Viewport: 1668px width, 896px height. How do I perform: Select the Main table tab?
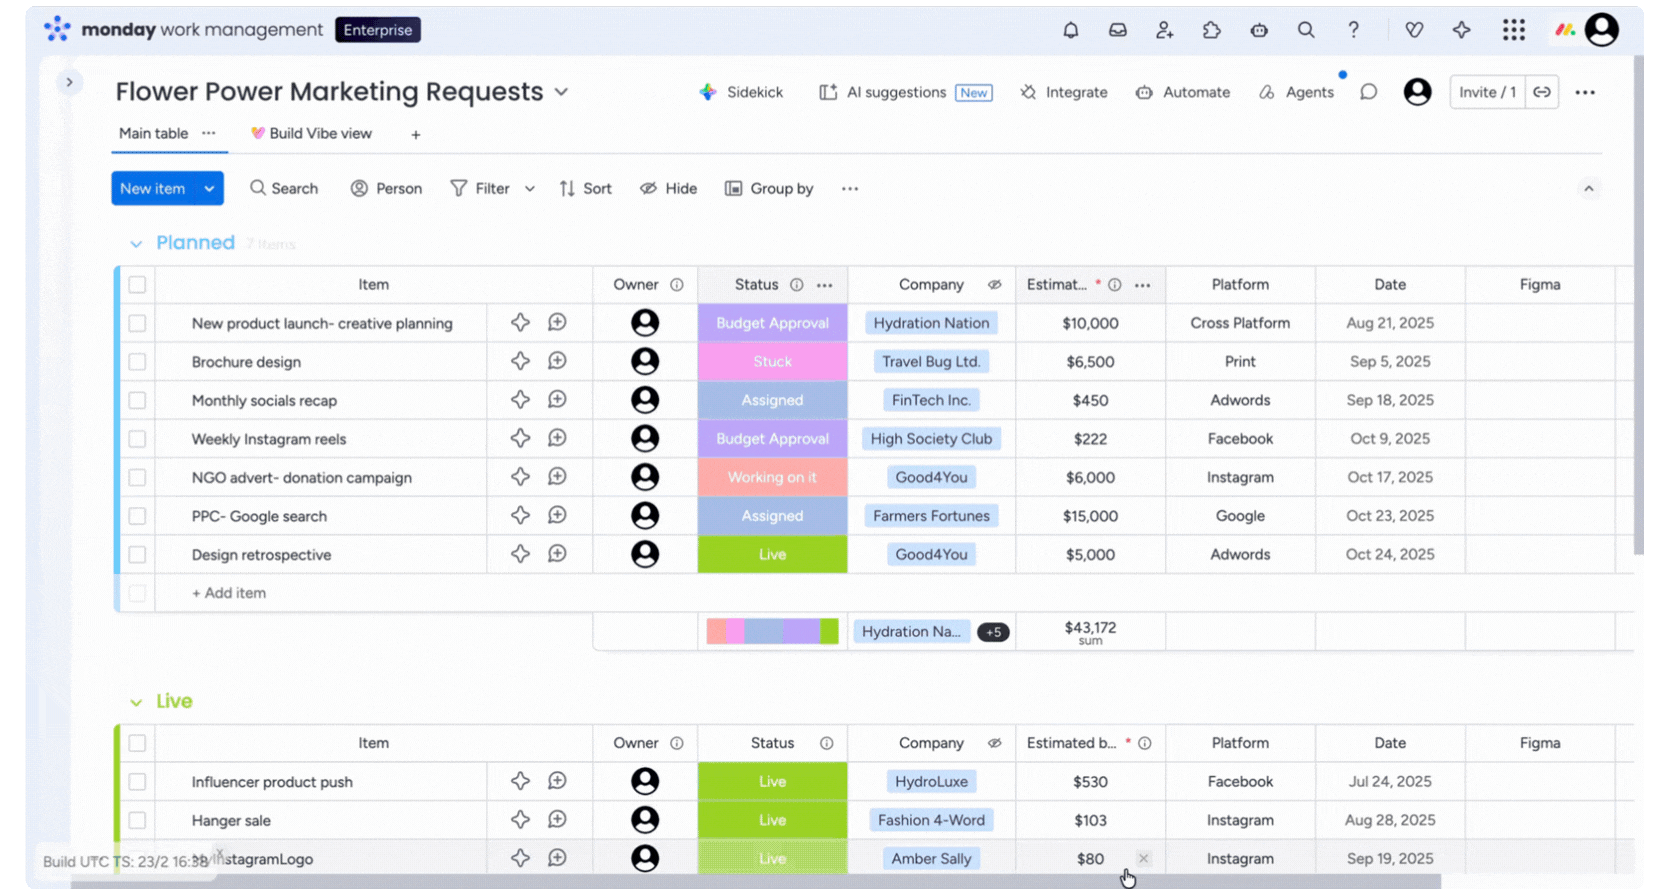pos(153,134)
